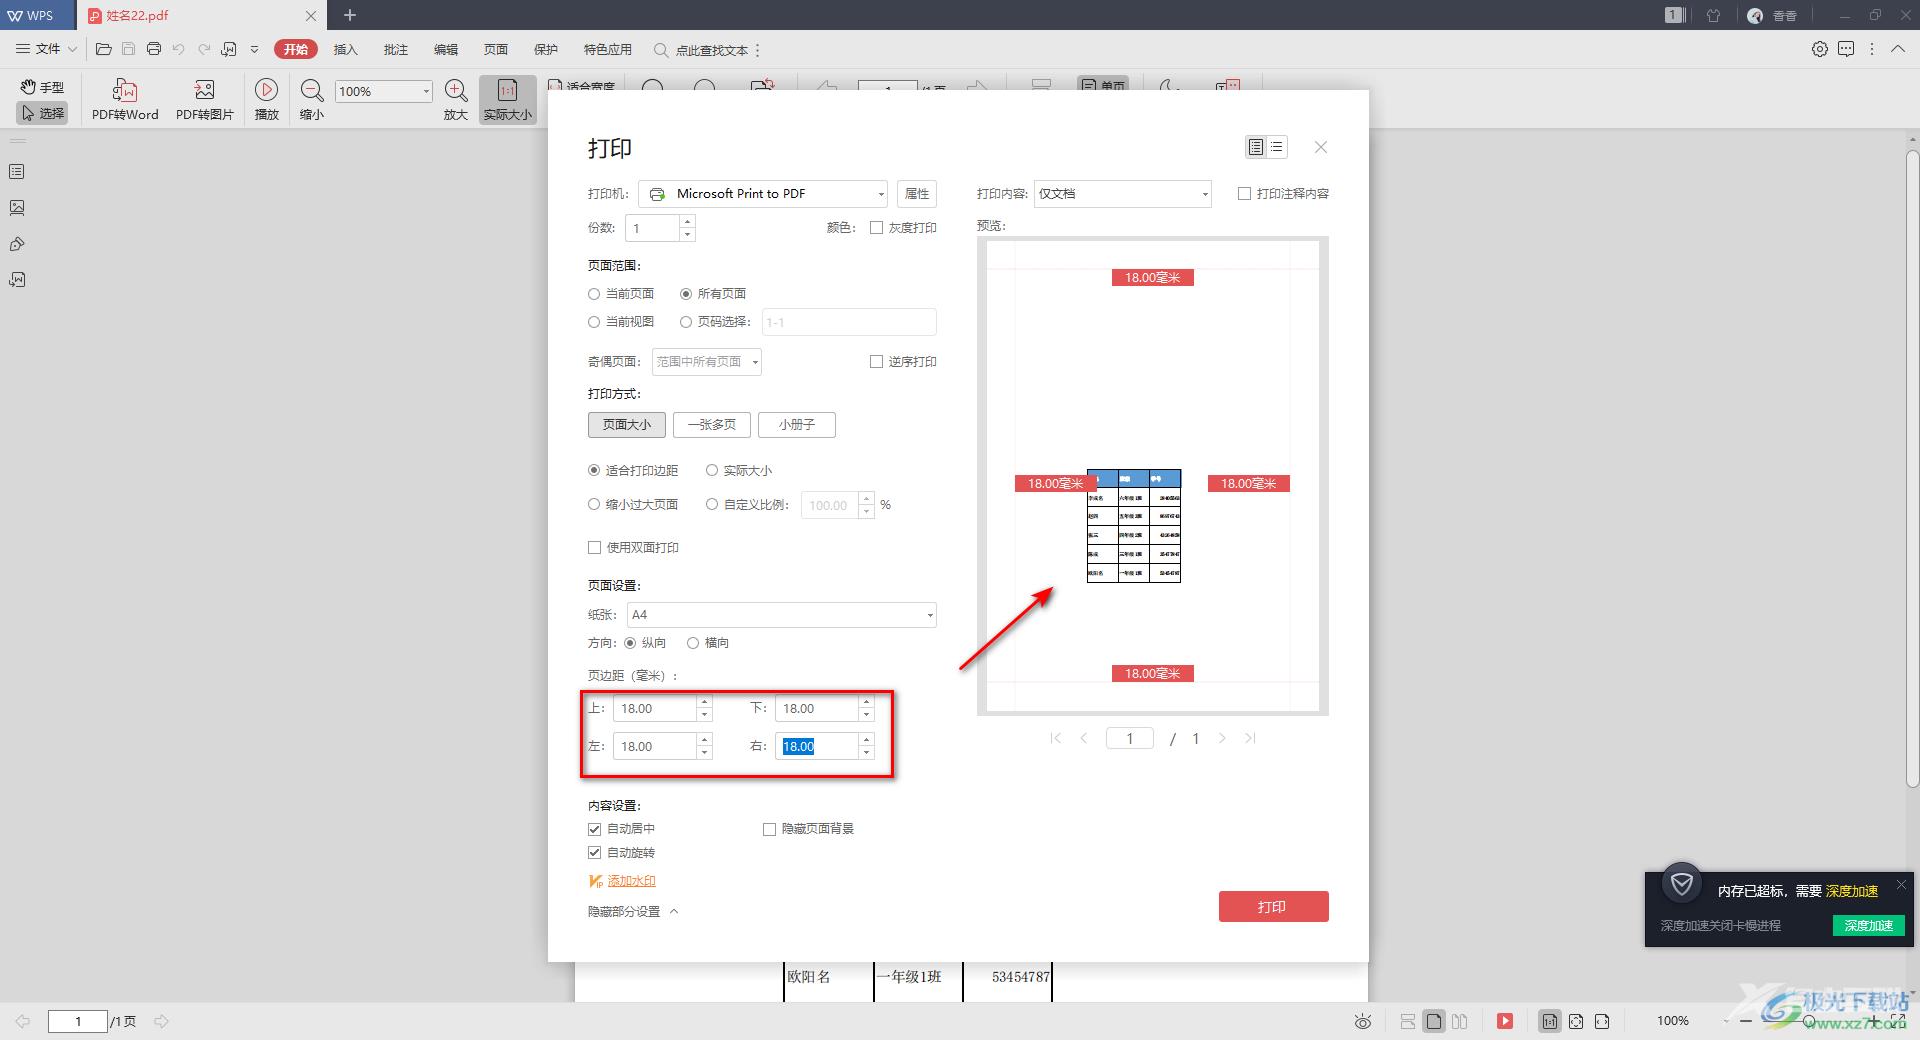Click the open folder icon in toolbar
Image resolution: width=1920 pixels, height=1040 pixels.
click(103, 49)
